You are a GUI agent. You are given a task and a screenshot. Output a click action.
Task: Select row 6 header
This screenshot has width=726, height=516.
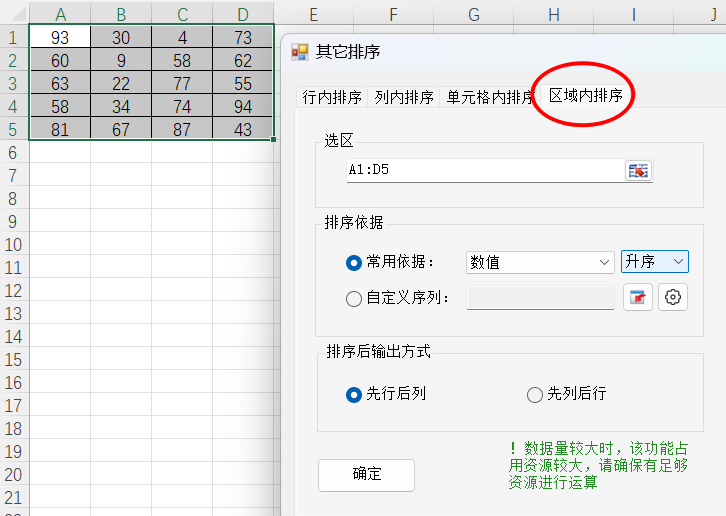pos(13,152)
